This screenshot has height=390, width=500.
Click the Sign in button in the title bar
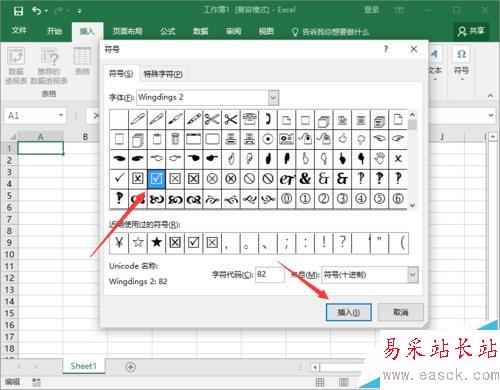tap(371, 10)
